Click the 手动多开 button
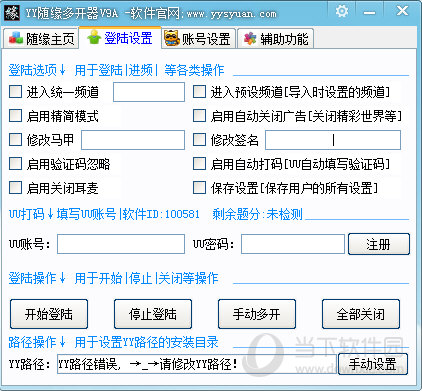 tap(257, 314)
